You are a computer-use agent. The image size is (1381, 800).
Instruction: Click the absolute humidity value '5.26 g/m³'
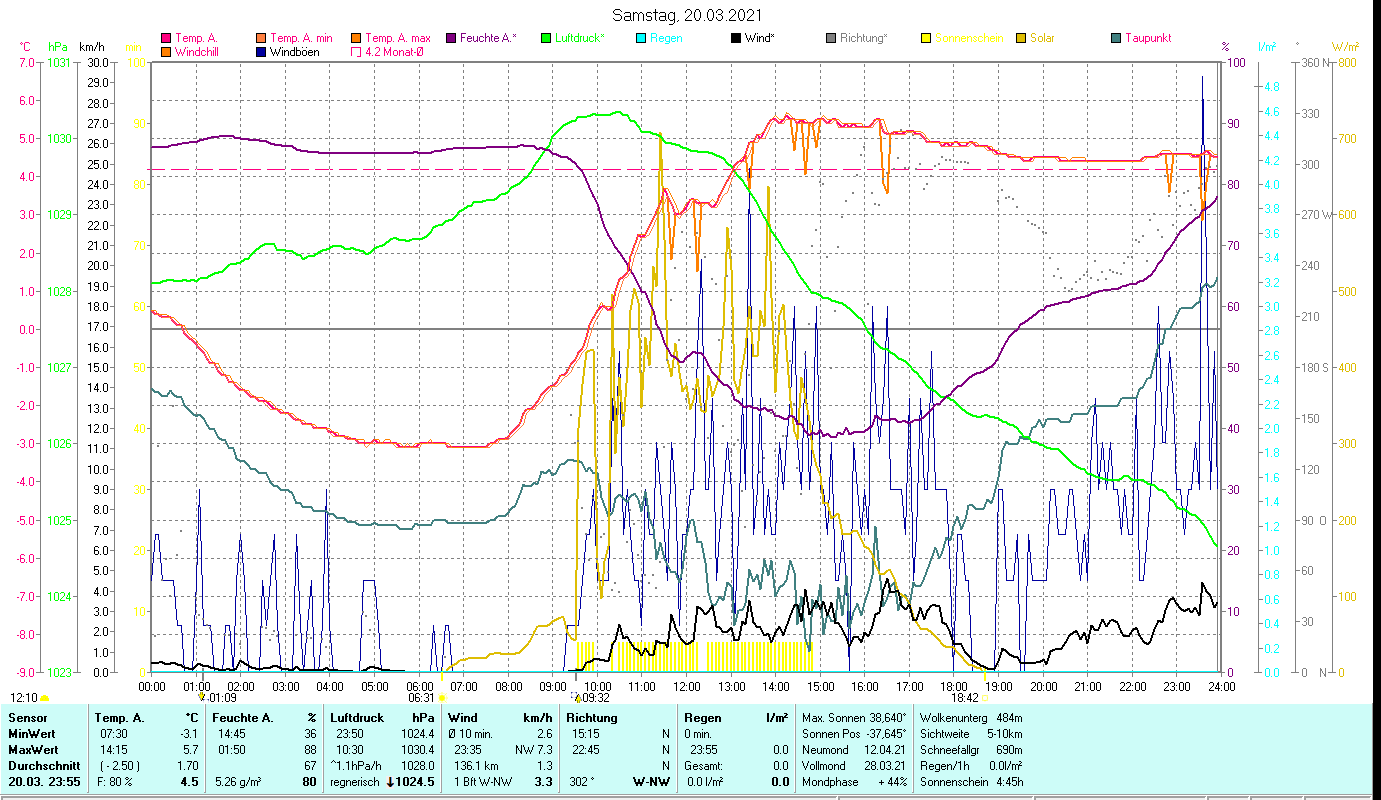click(238, 782)
